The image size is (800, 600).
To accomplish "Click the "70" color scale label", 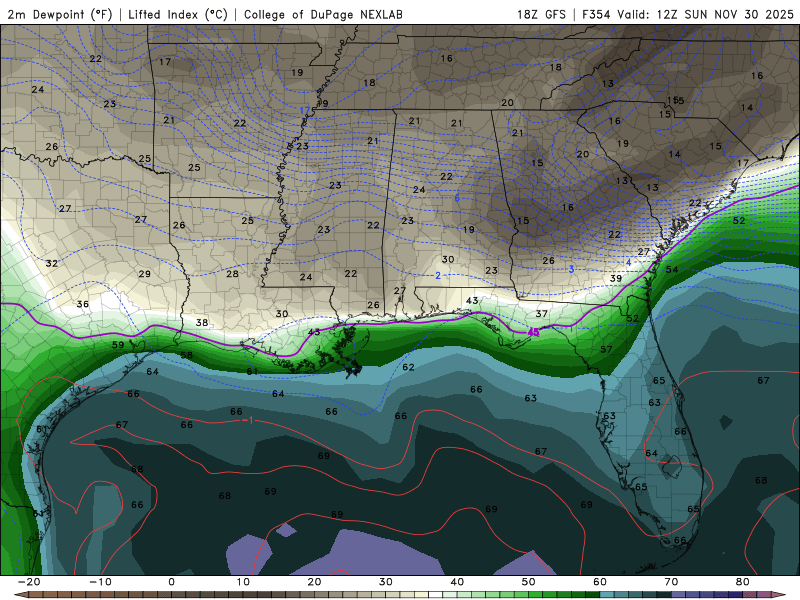I will coord(671,582).
